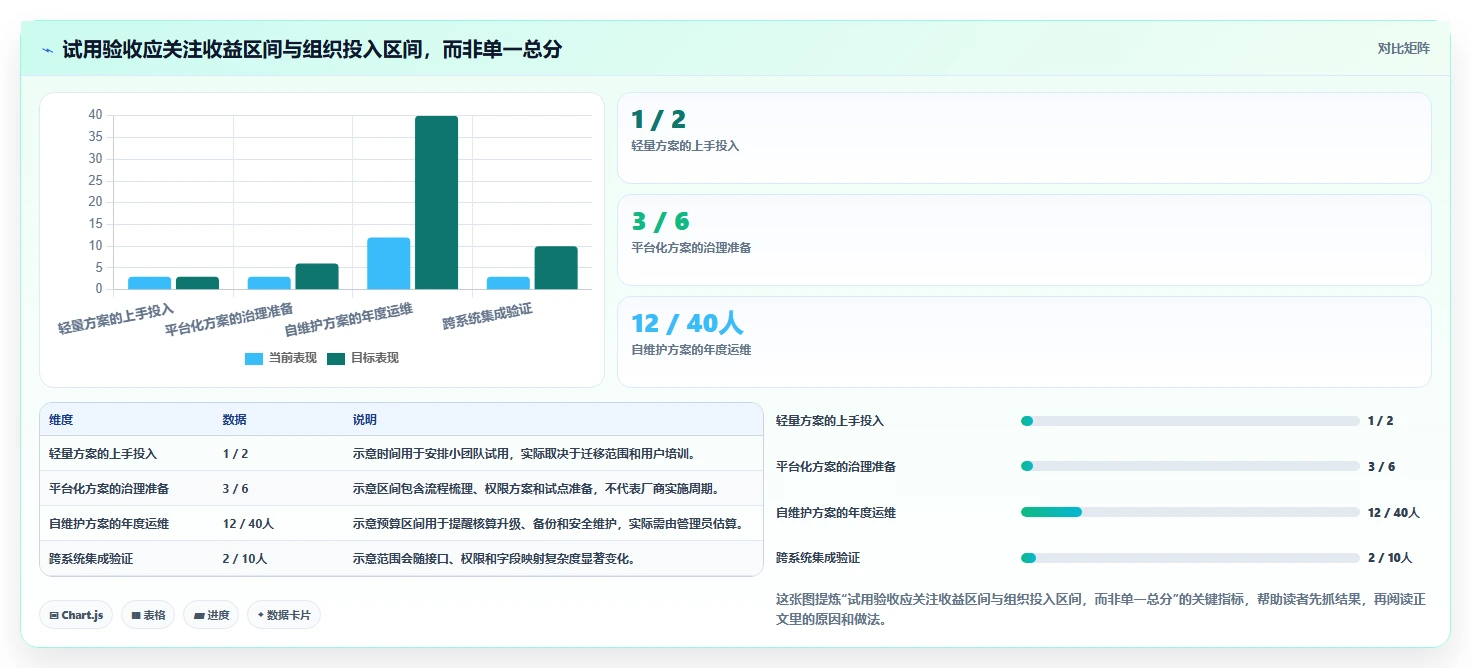Screen dimensions: 1471x668
Task: Click the progress bar for 平台化方案的治理准备
Action: (1190, 467)
